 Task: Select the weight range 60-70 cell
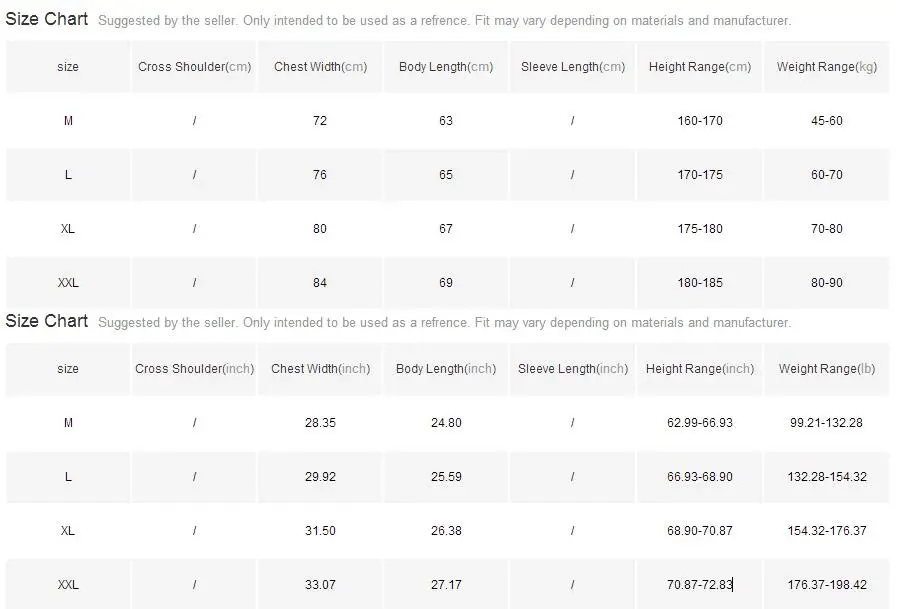tap(827, 175)
